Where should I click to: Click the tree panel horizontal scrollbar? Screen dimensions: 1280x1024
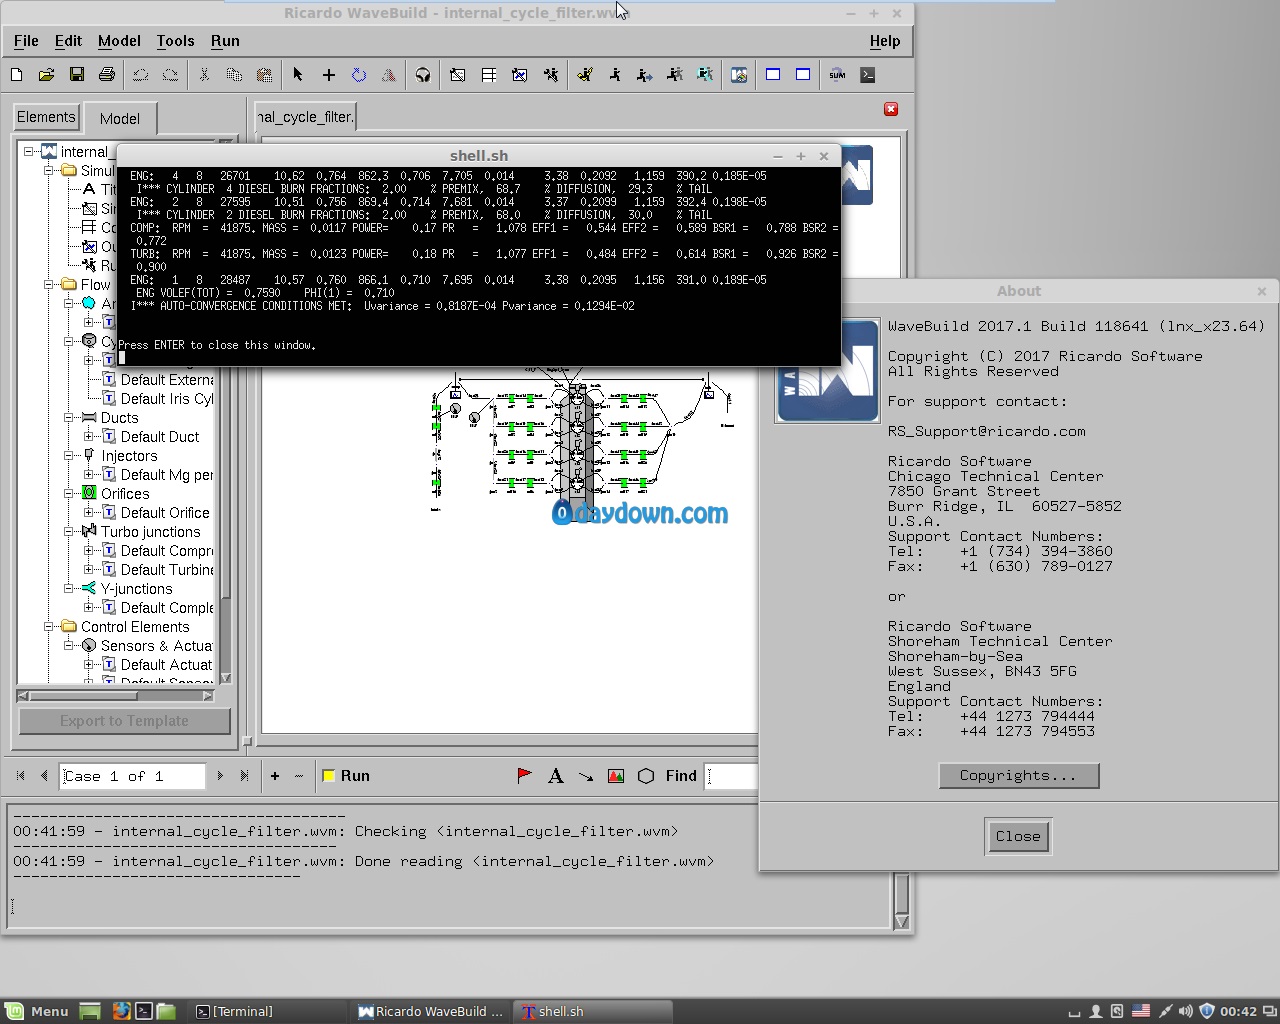coord(116,696)
